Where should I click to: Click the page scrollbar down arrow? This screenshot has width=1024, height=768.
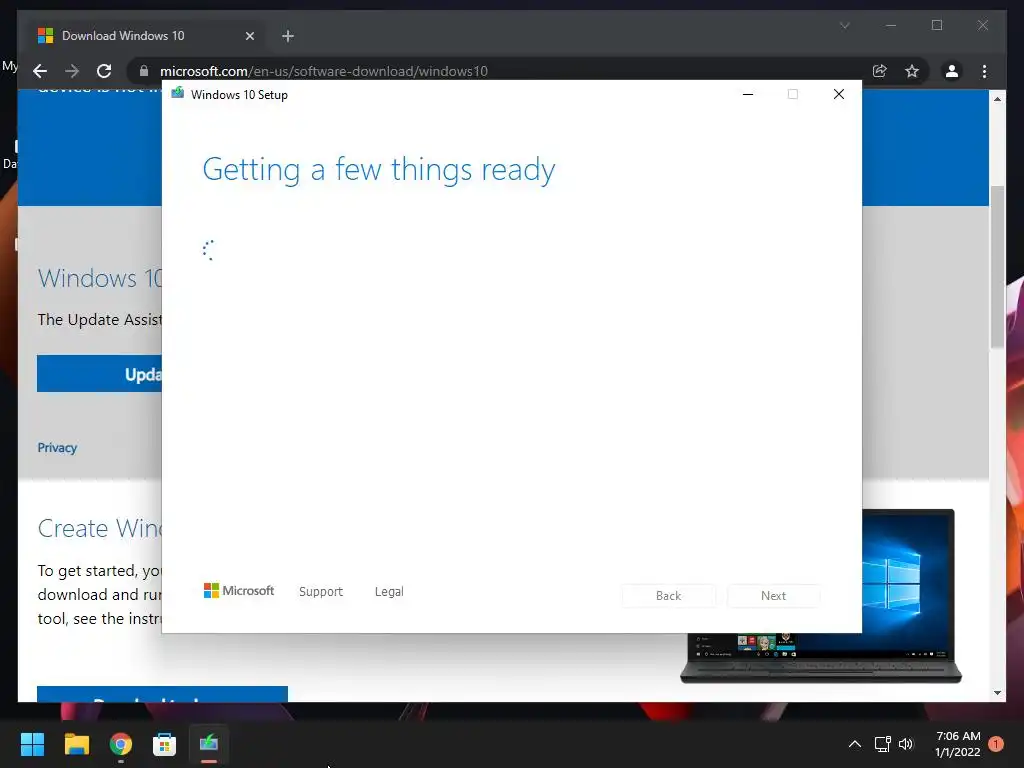click(997, 693)
